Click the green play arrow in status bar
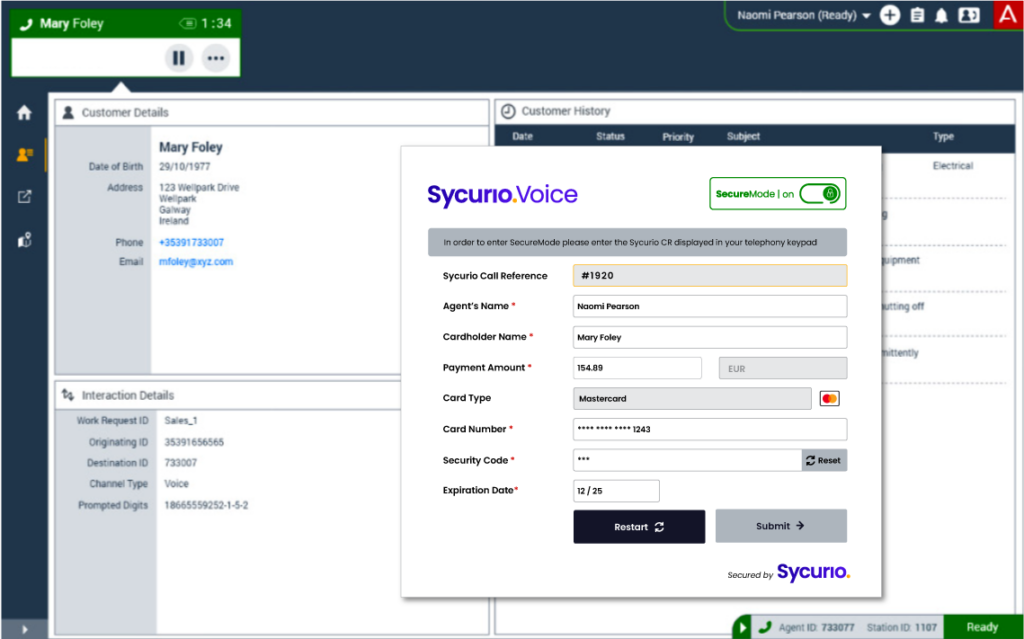 742,628
